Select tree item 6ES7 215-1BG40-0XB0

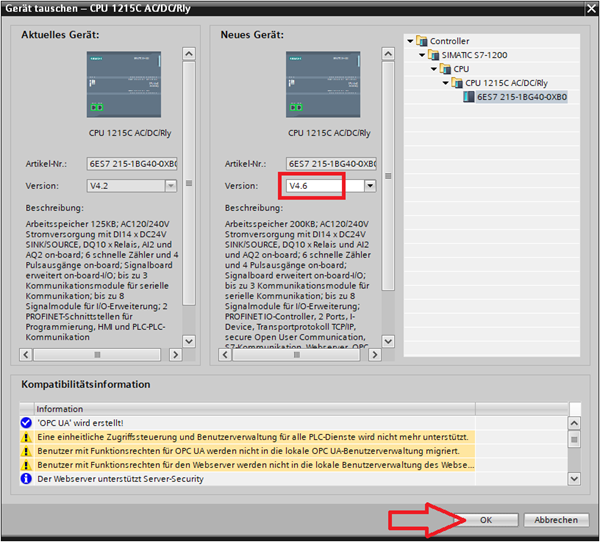[522, 97]
